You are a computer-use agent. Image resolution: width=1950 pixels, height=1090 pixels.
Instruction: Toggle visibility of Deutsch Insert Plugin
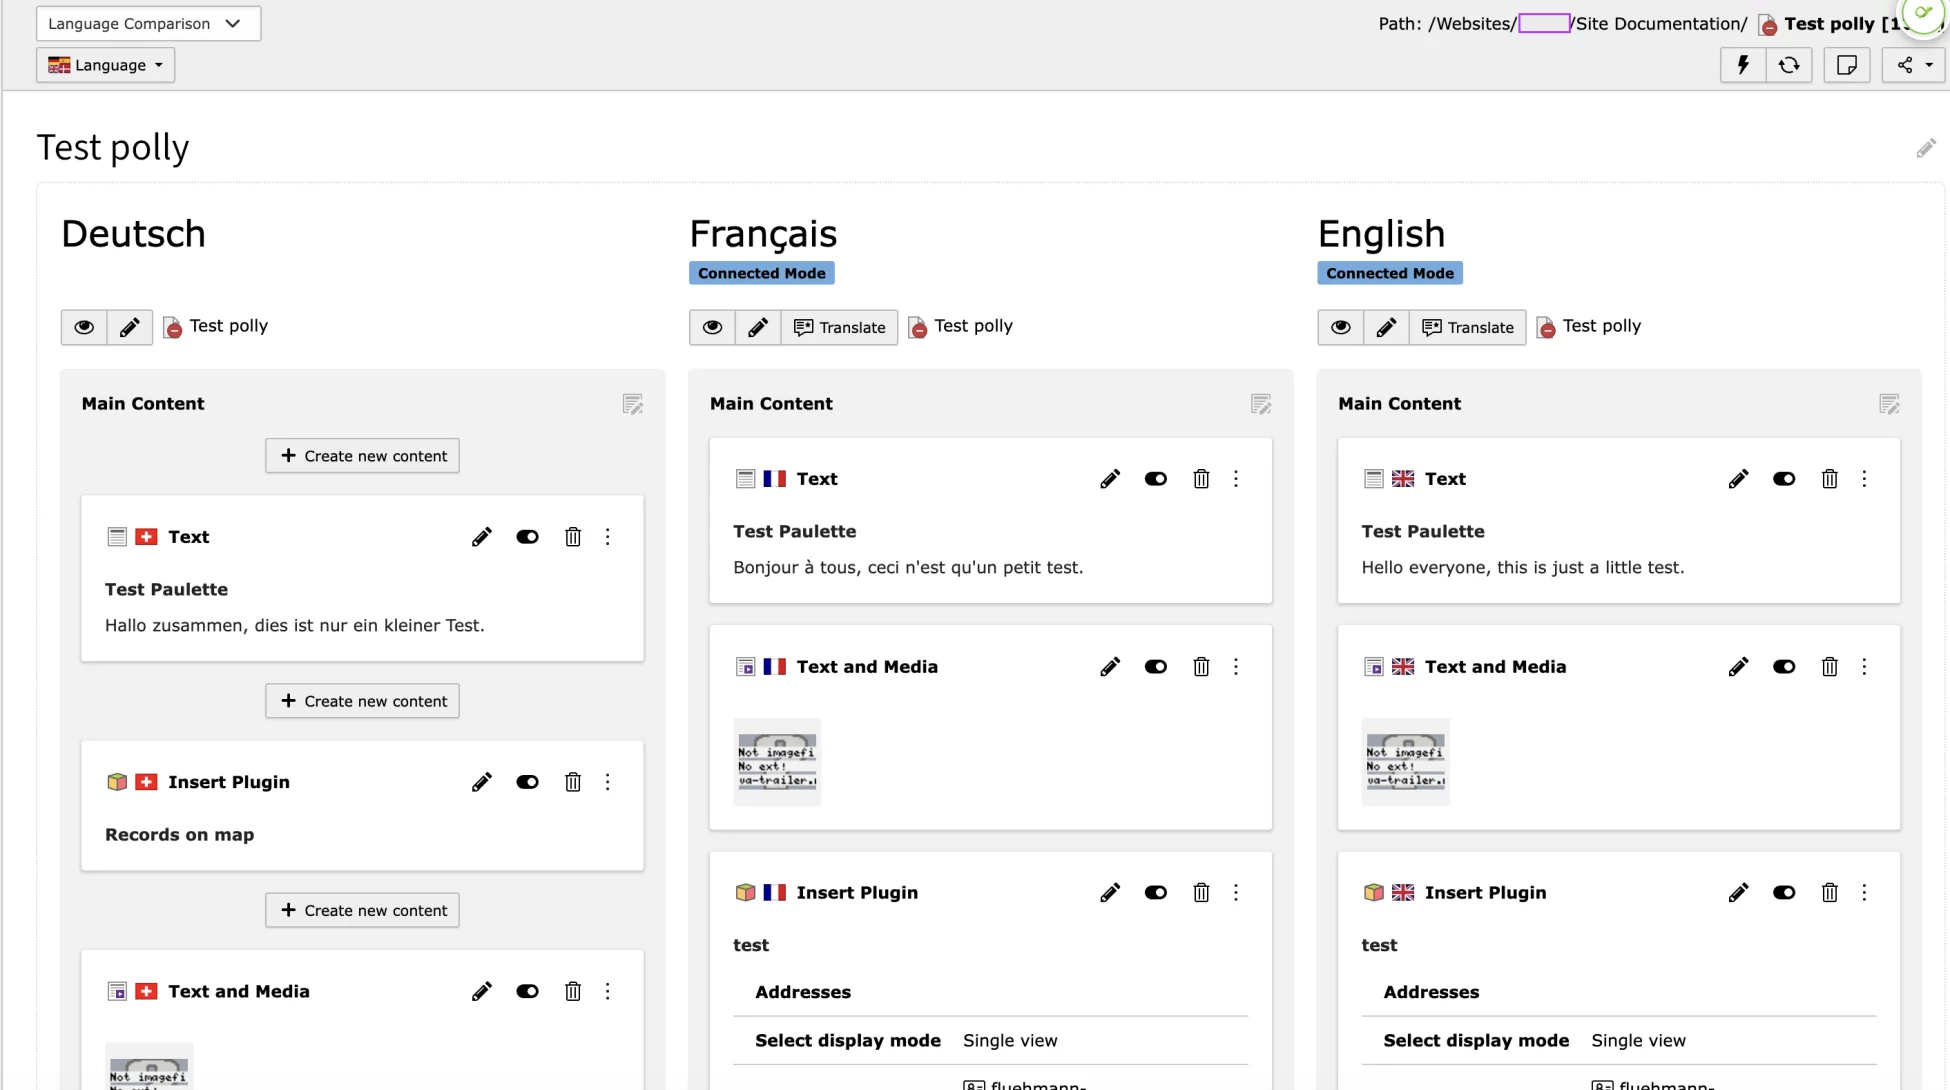pos(527,782)
